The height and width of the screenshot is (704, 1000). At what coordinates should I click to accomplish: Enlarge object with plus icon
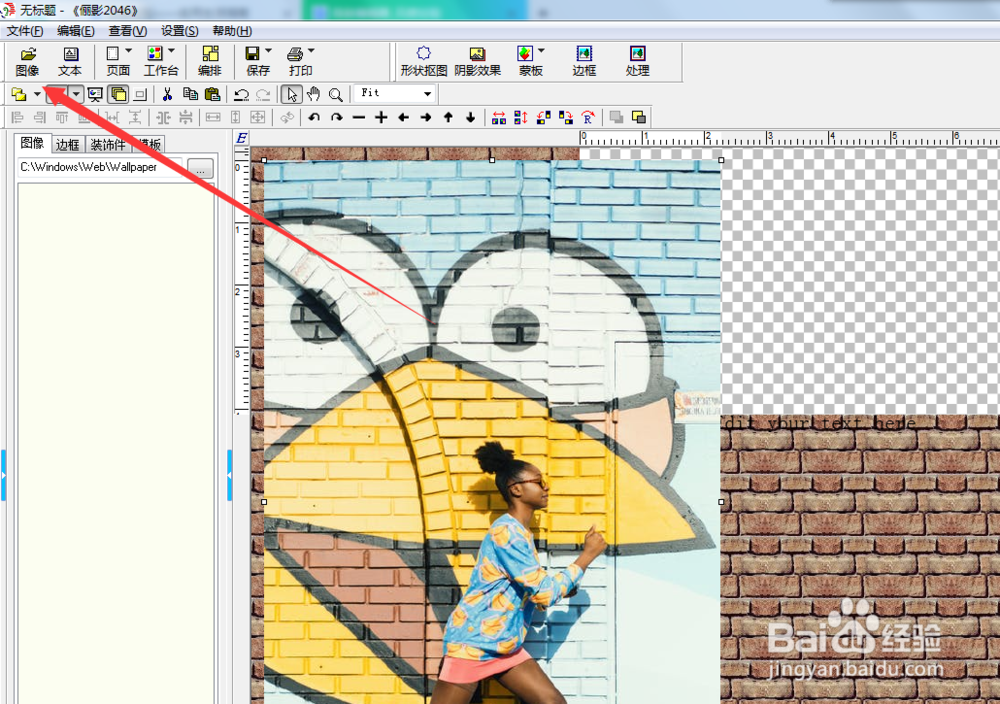pos(381,117)
